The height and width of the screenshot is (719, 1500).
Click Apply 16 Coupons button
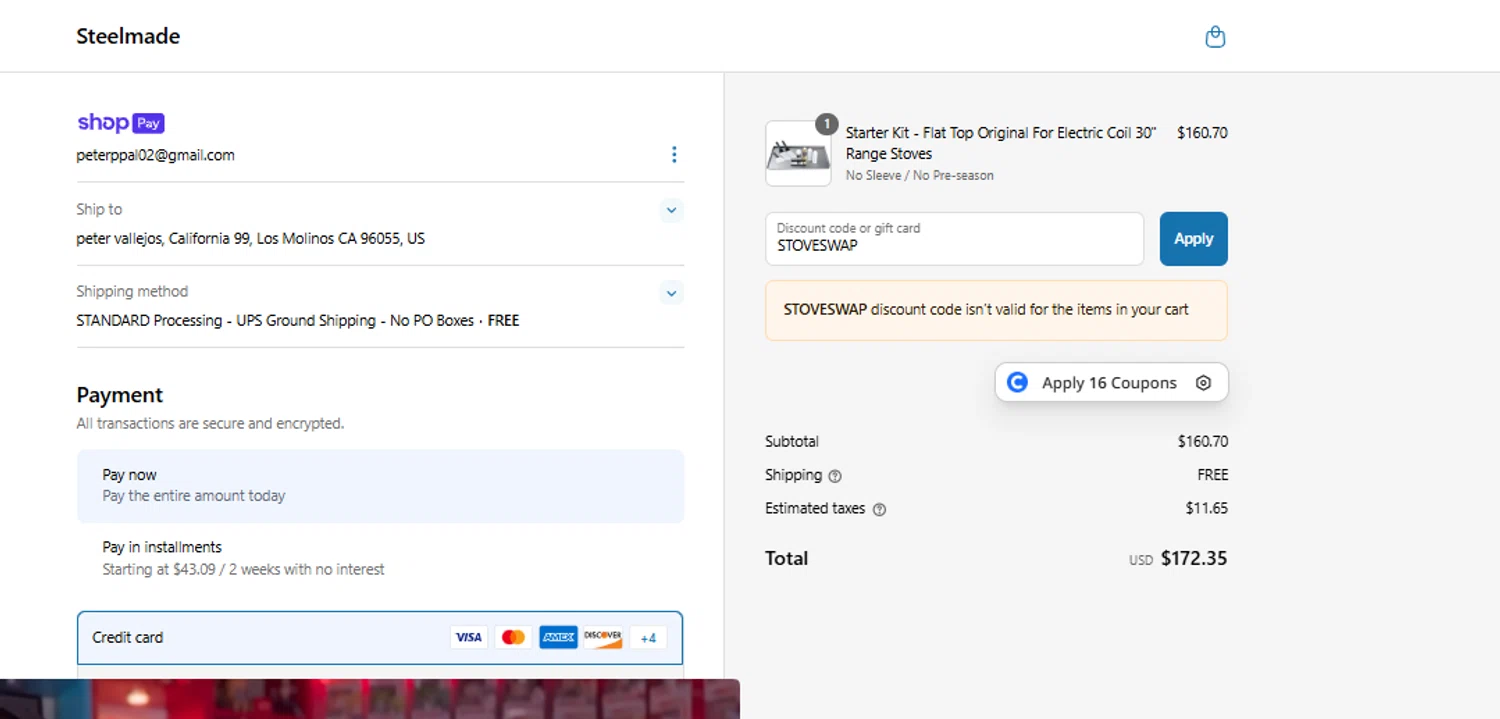click(x=1111, y=383)
